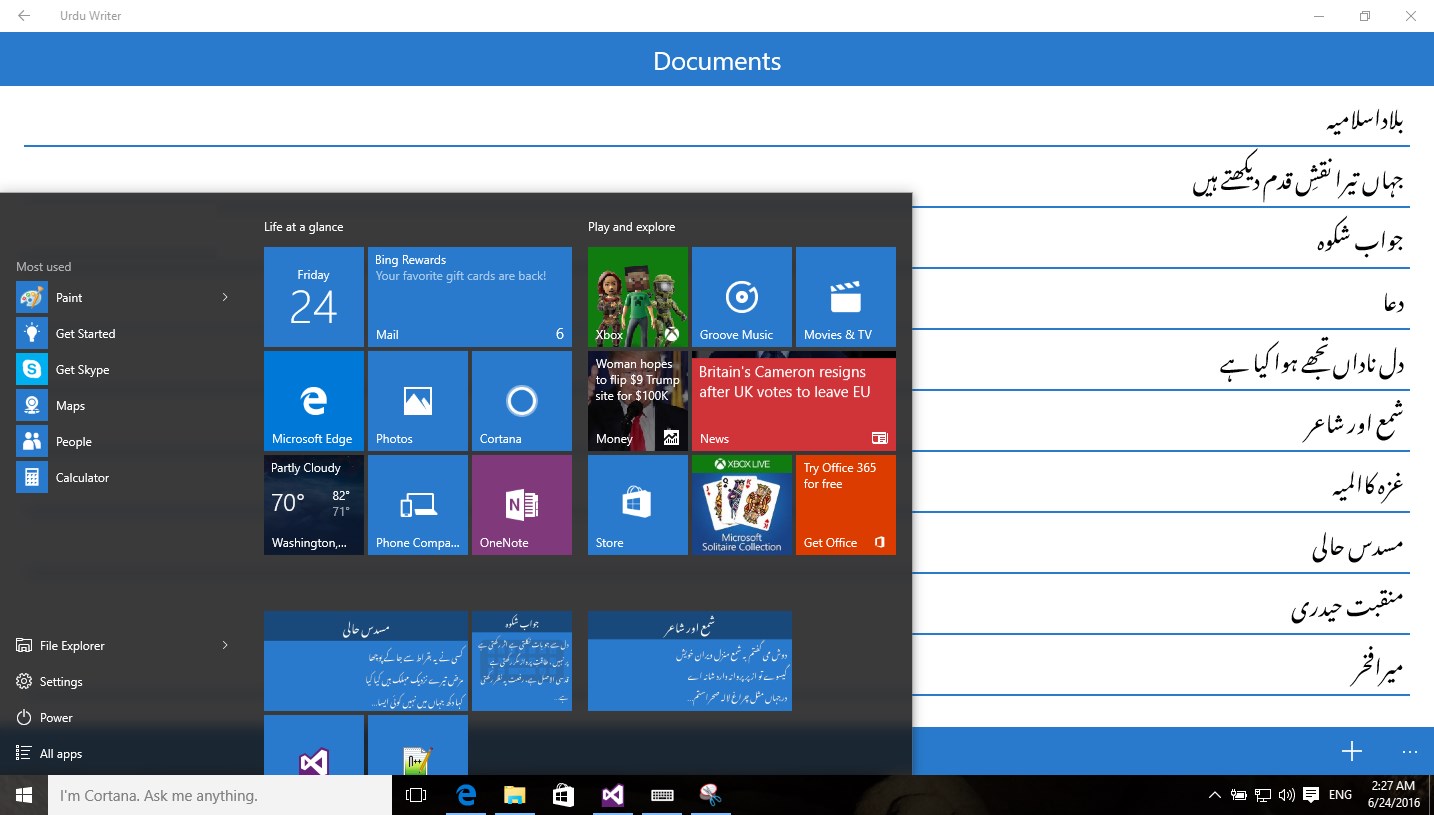Open the Microsoft Solitaire Collection tile

click(742, 505)
